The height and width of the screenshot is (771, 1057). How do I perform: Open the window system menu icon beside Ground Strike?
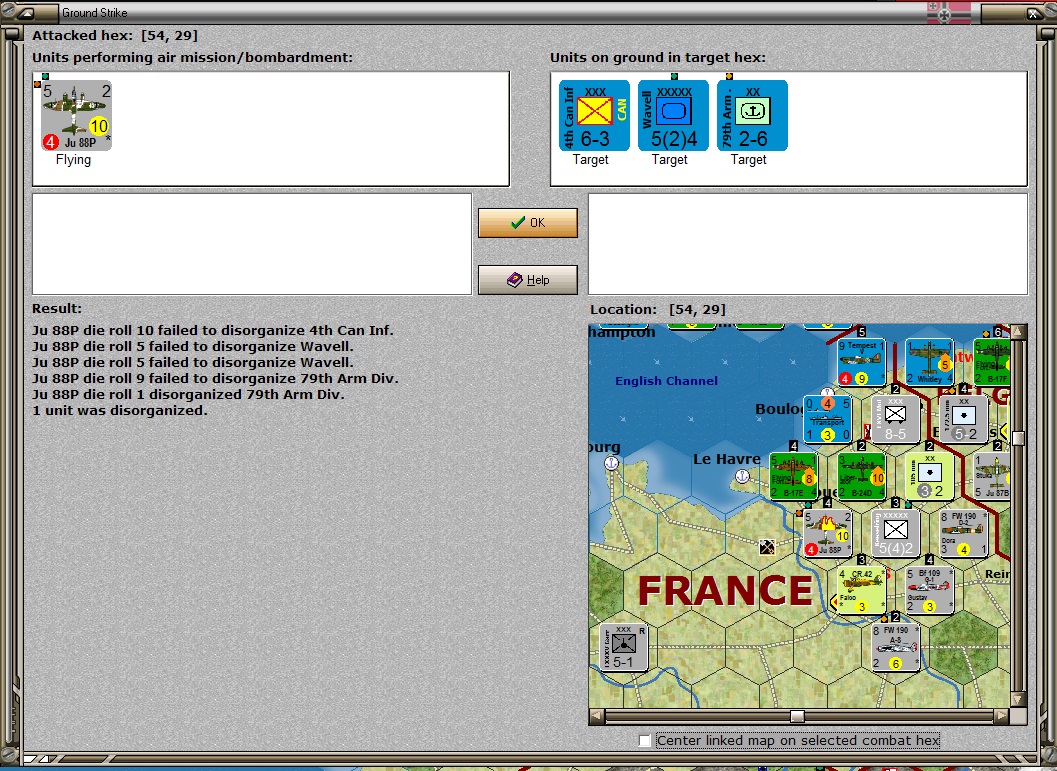27,13
